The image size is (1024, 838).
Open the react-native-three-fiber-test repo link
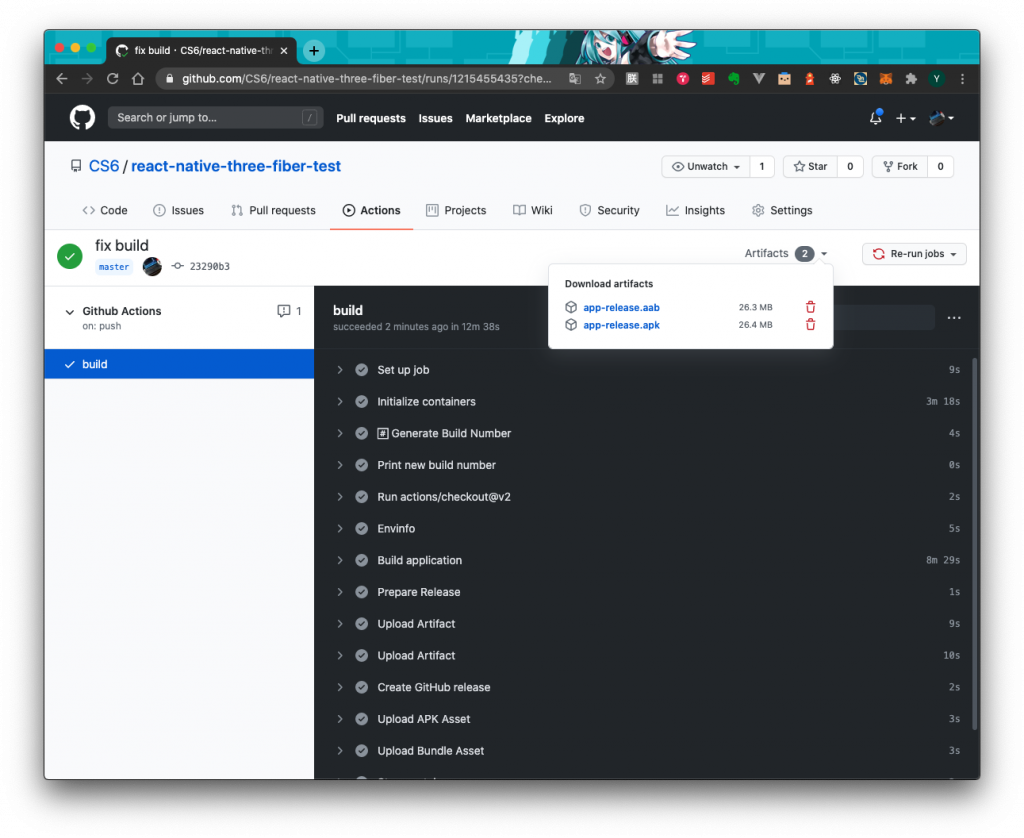pos(236,166)
